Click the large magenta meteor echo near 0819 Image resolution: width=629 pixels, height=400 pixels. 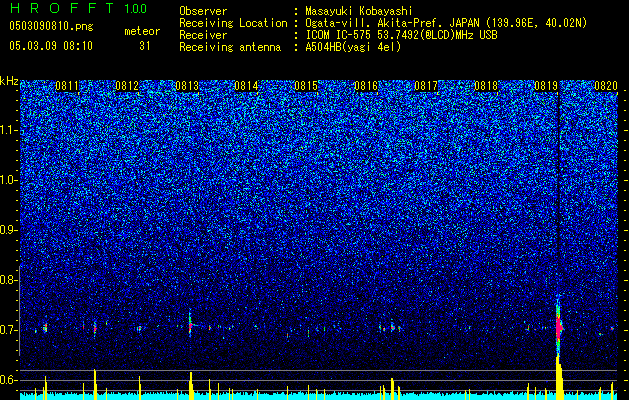pyautogui.click(x=558, y=327)
